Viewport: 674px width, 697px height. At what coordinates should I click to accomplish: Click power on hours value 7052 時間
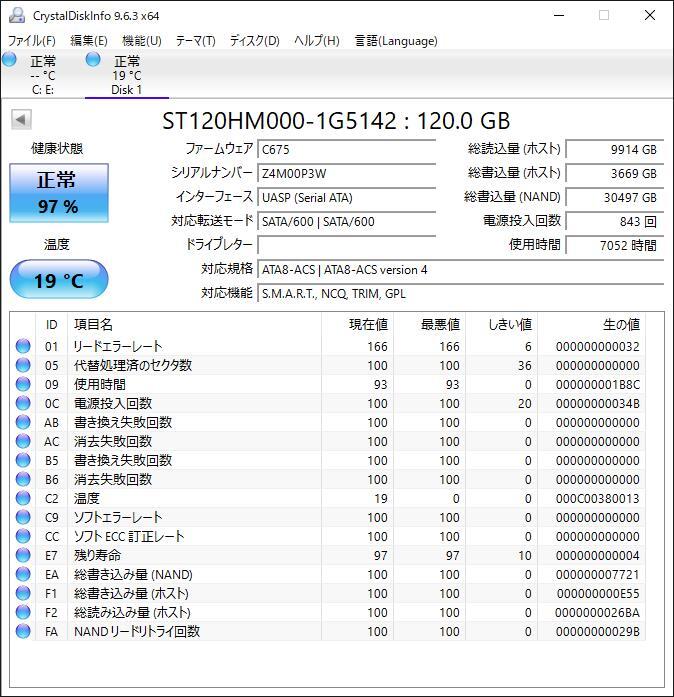tap(614, 245)
